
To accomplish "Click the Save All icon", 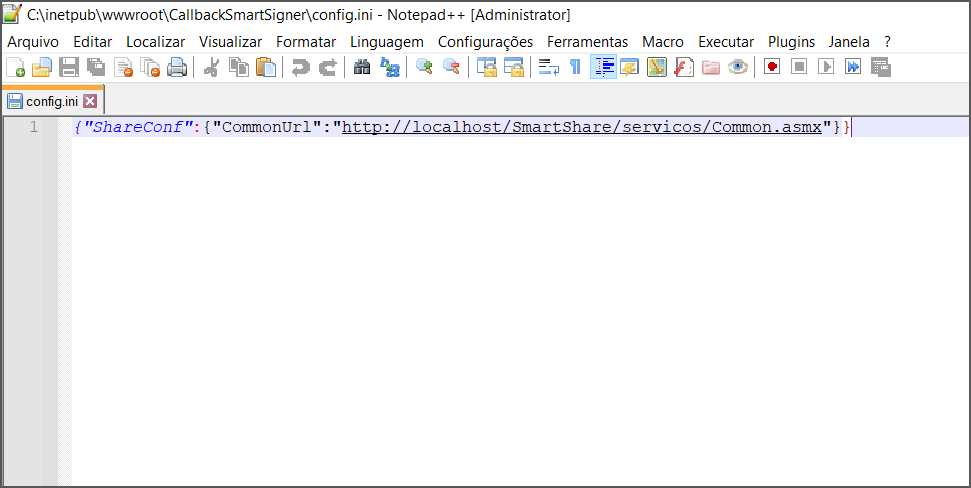I will [x=96, y=67].
